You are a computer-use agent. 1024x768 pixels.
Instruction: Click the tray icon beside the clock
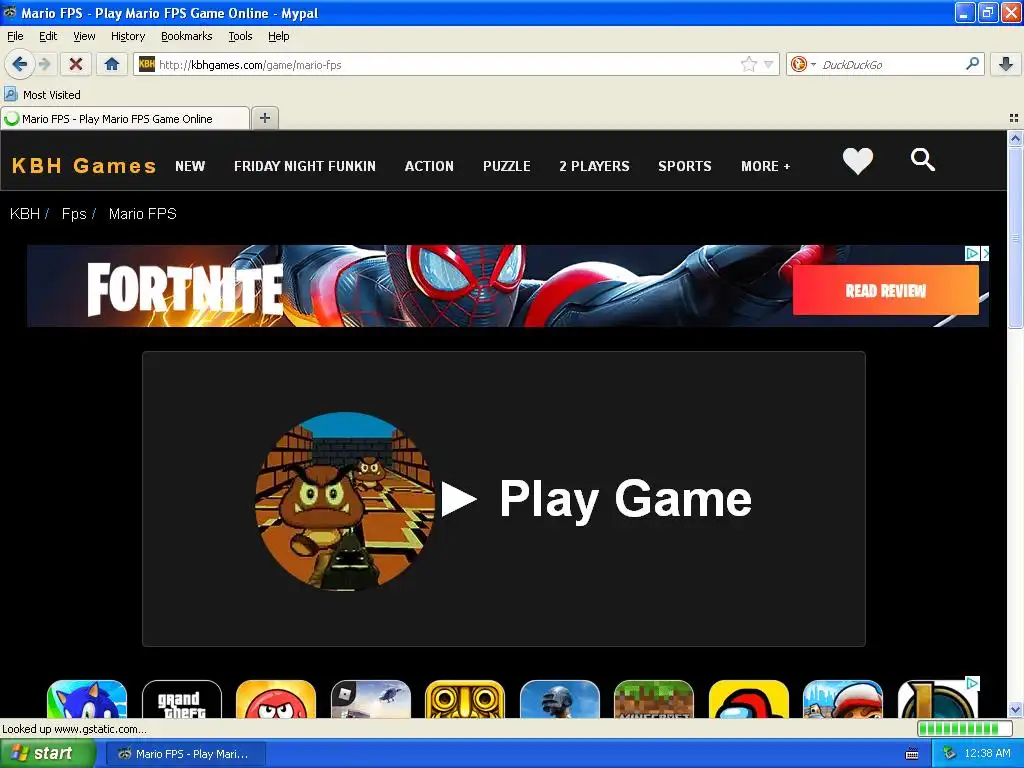[x=949, y=753]
